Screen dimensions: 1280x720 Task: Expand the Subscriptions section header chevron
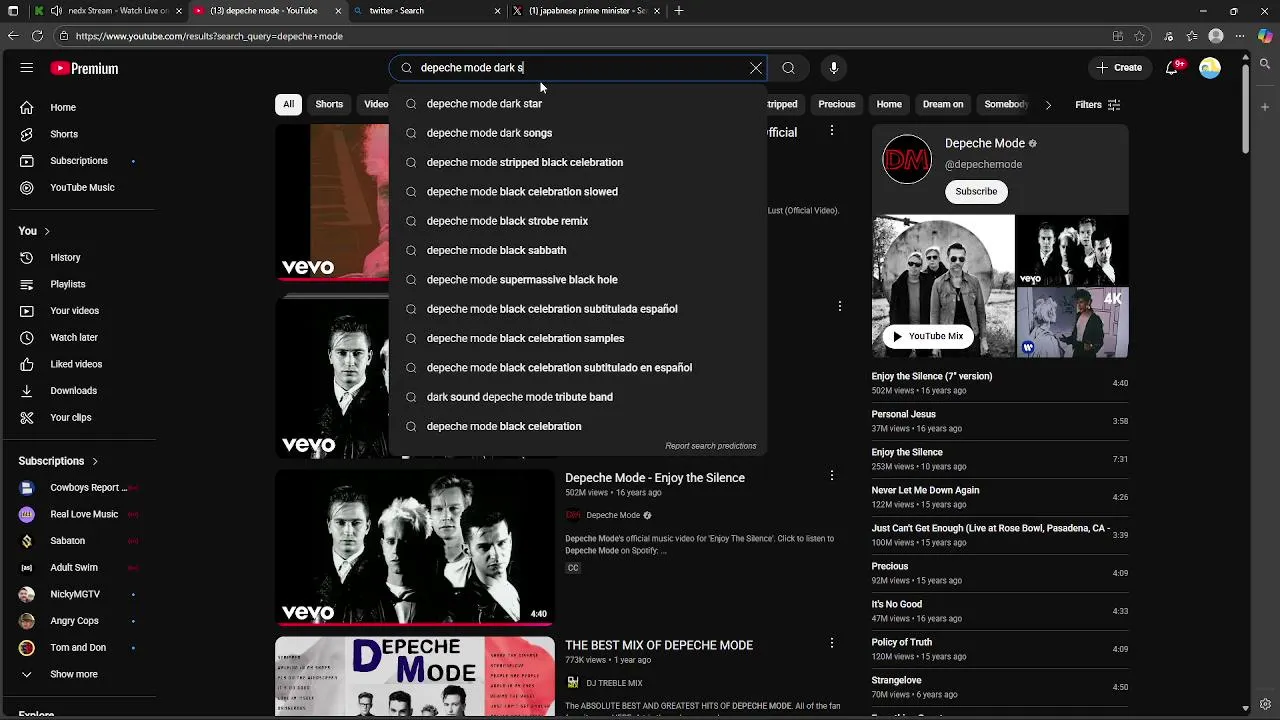95,461
